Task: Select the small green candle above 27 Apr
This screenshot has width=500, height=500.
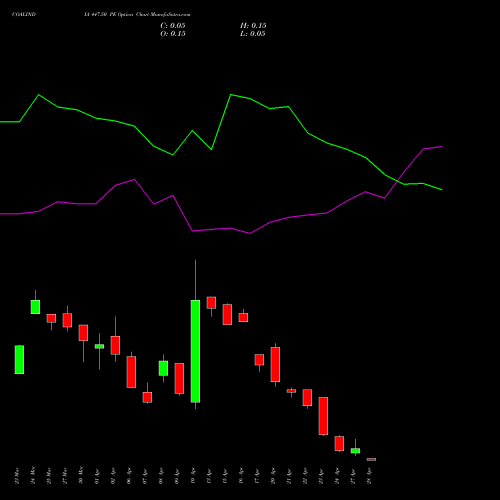Action: pos(355,451)
